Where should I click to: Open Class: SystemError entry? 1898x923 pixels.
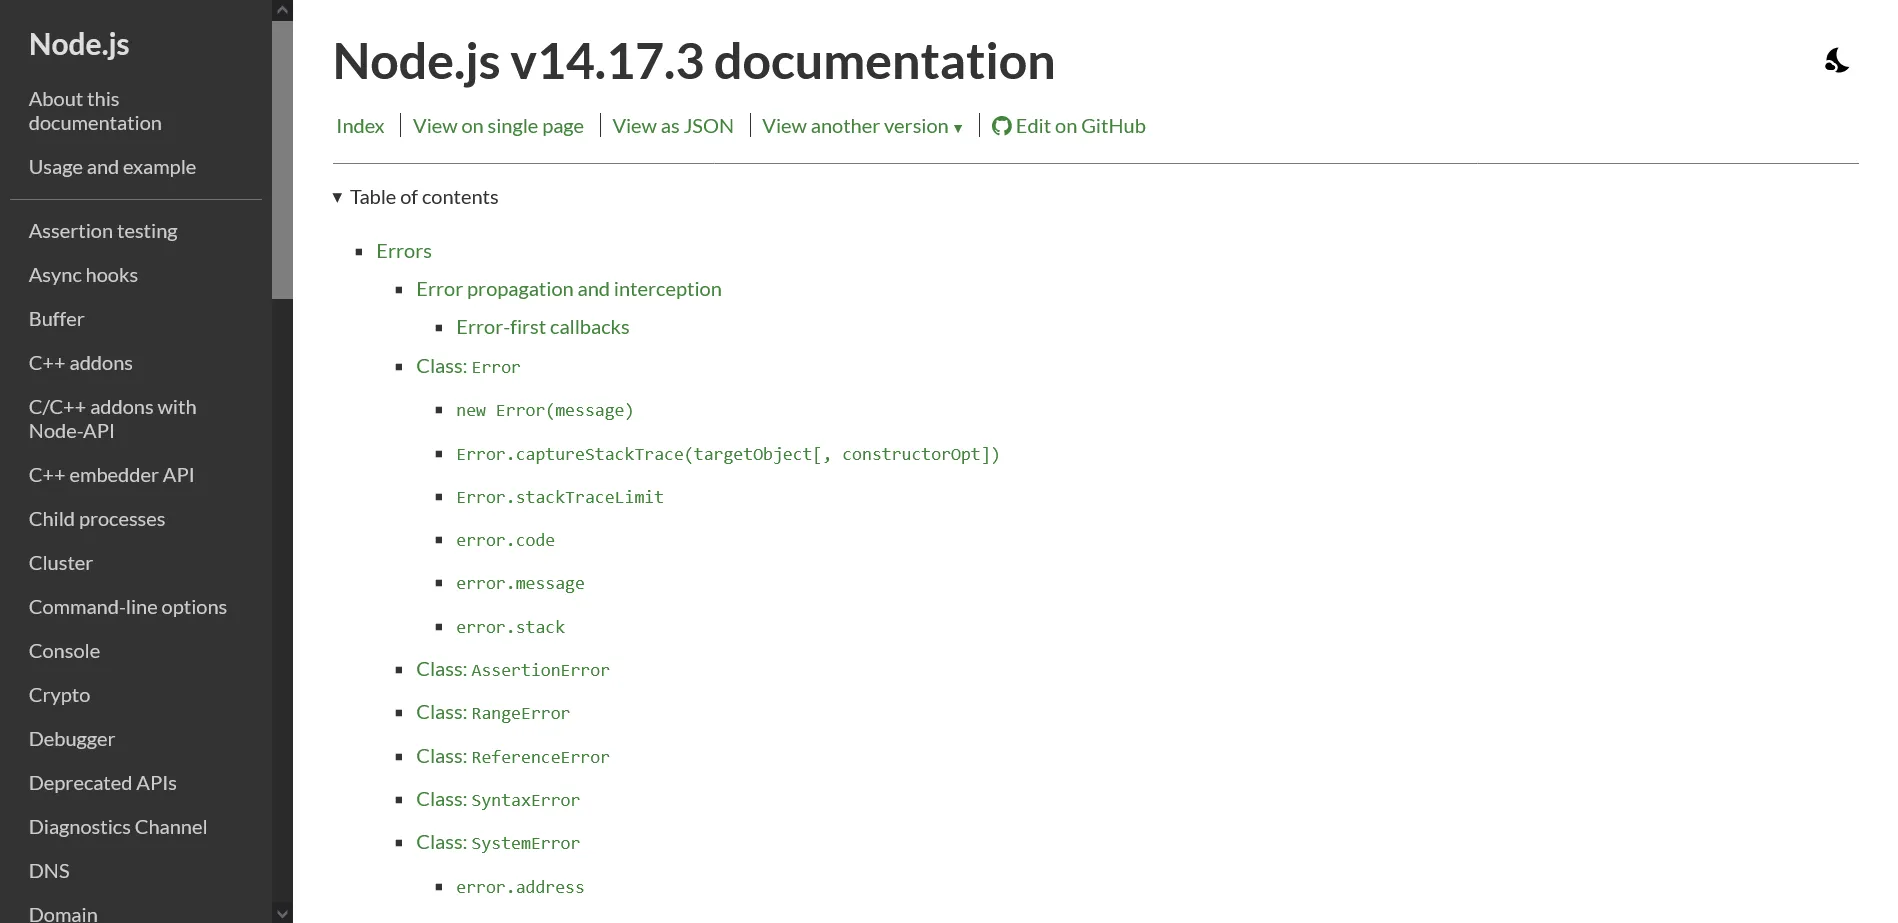click(498, 842)
